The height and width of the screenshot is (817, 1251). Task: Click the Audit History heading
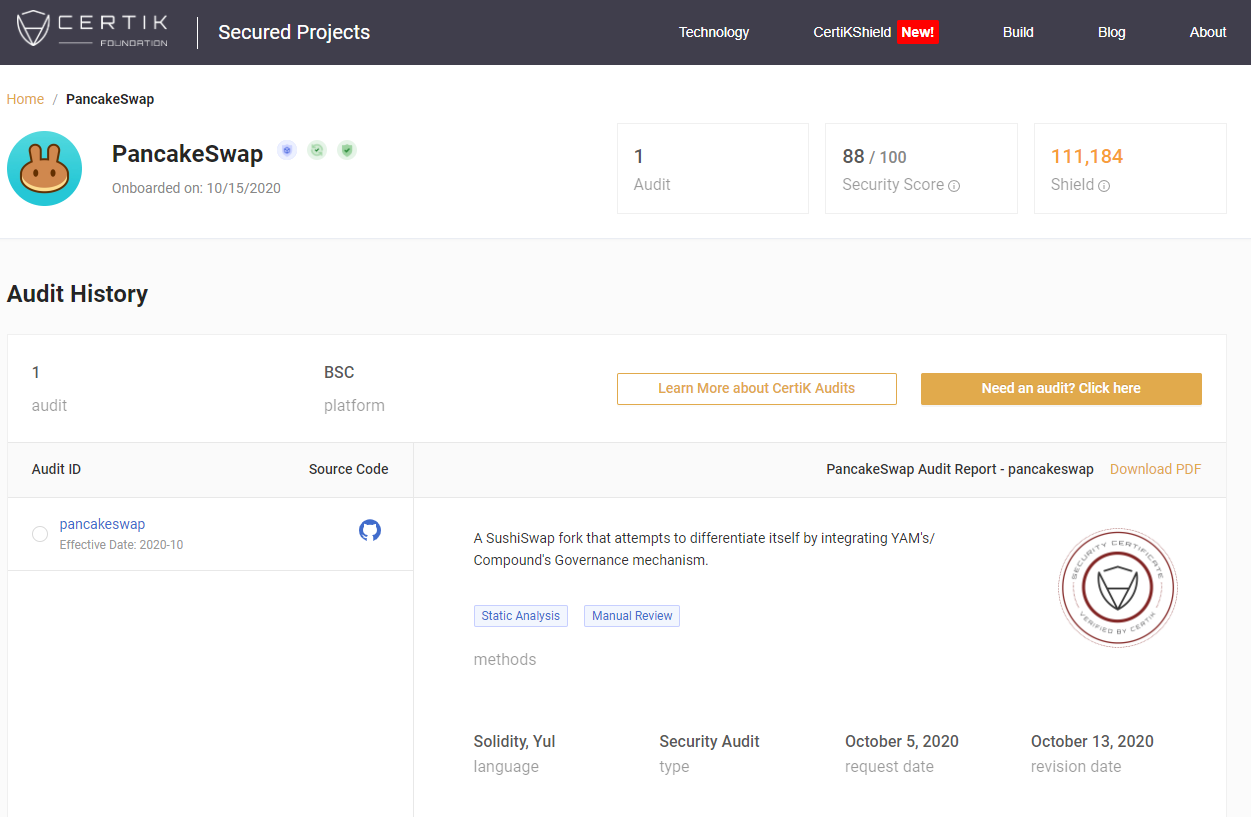pos(77,294)
